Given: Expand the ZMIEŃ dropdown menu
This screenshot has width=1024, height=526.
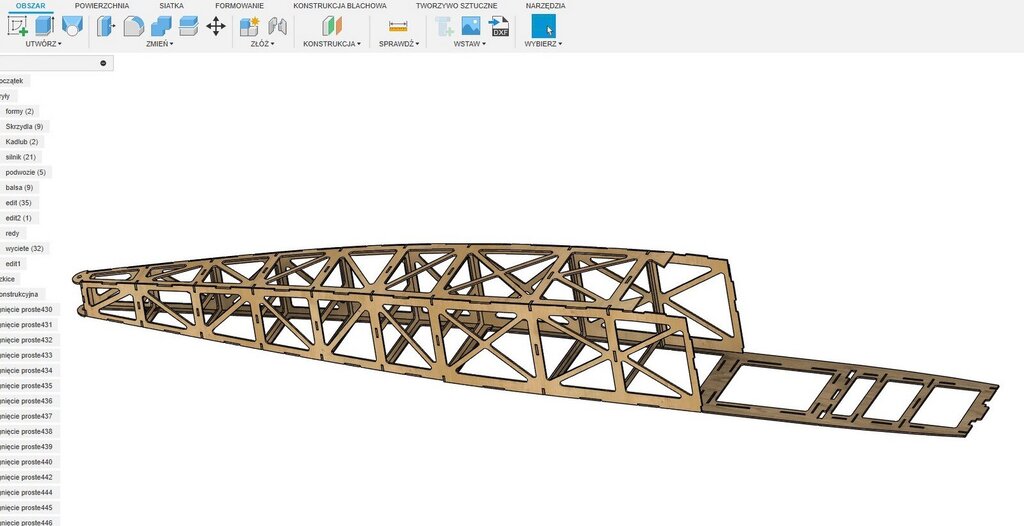Looking at the screenshot, I should coord(159,44).
